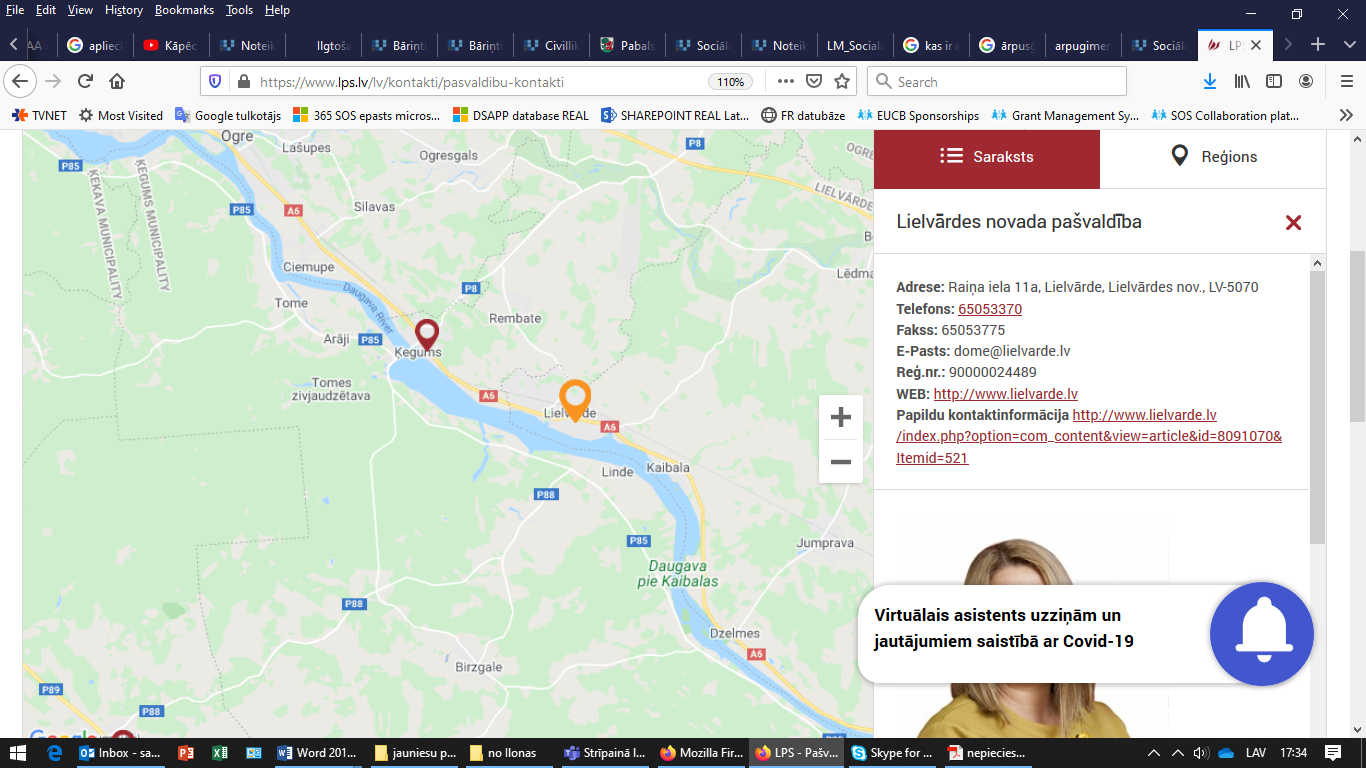Open Most Visited bookmarks folder
Viewport: 1366px width, 768px height.
pyautogui.click(x=120, y=115)
